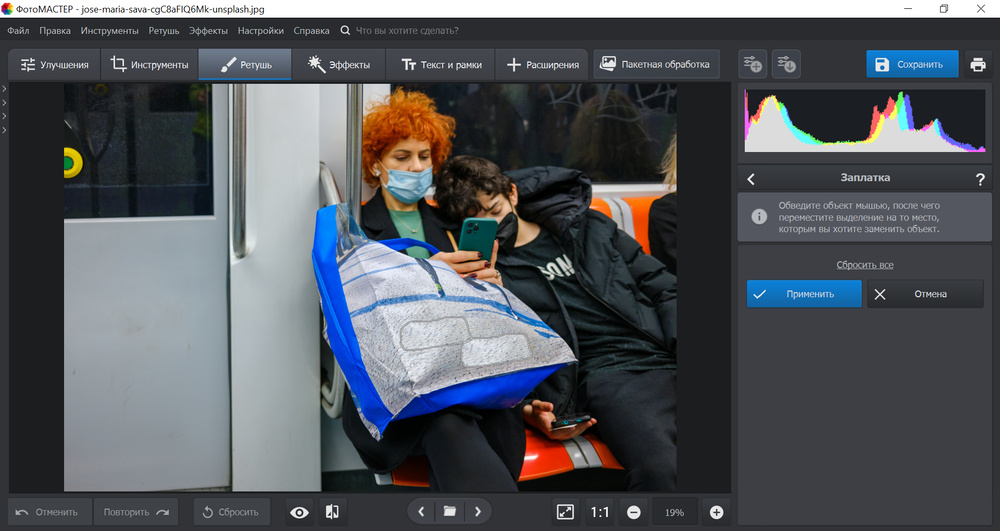Click the save preset icon with plus
Image resolution: width=1000 pixels, height=531 pixels.
[x=752, y=65]
